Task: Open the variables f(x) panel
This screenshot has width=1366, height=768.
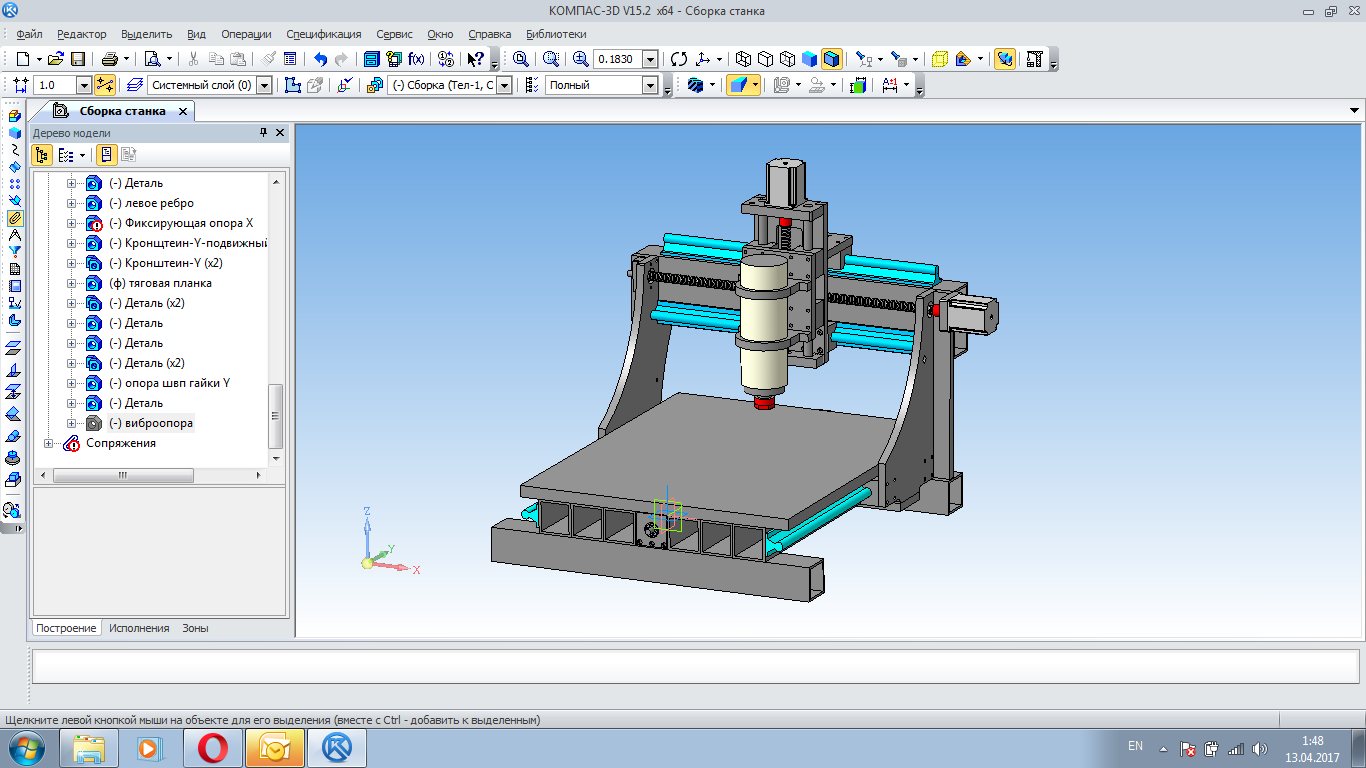Action: tap(416, 59)
